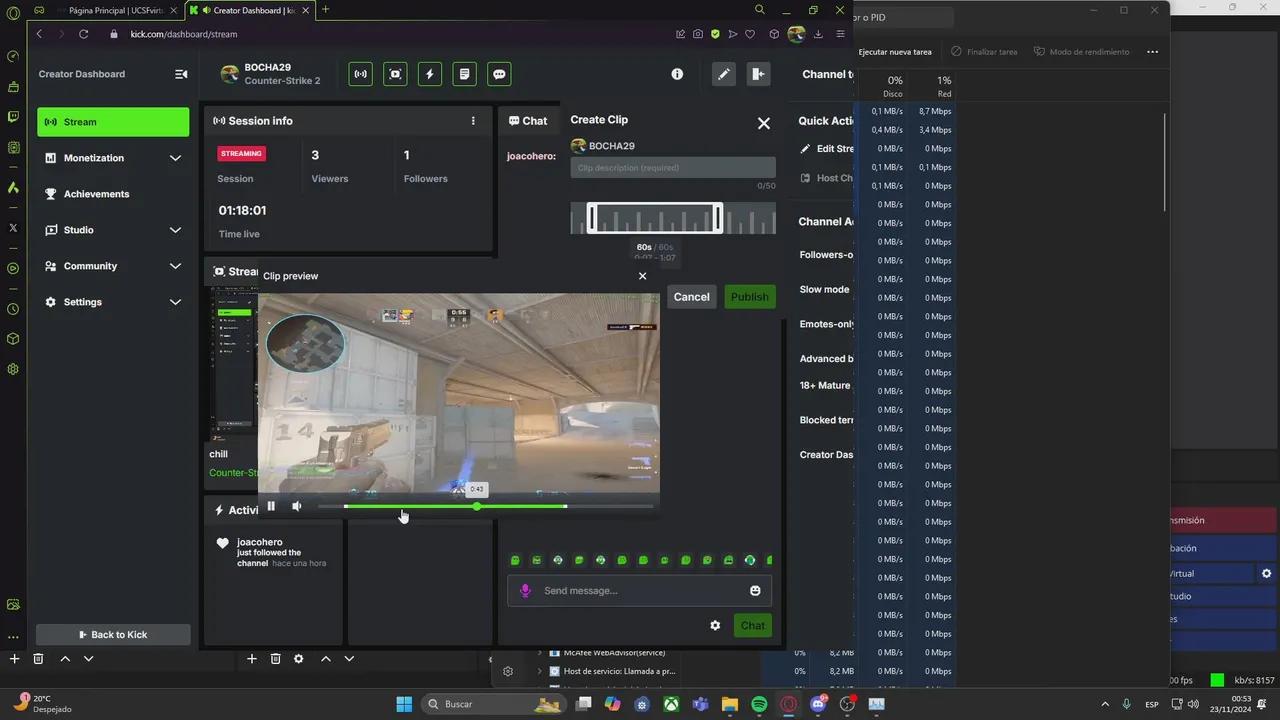Pause the clip preview playback
Screen dimensions: 1280x720
pos(271,506)
